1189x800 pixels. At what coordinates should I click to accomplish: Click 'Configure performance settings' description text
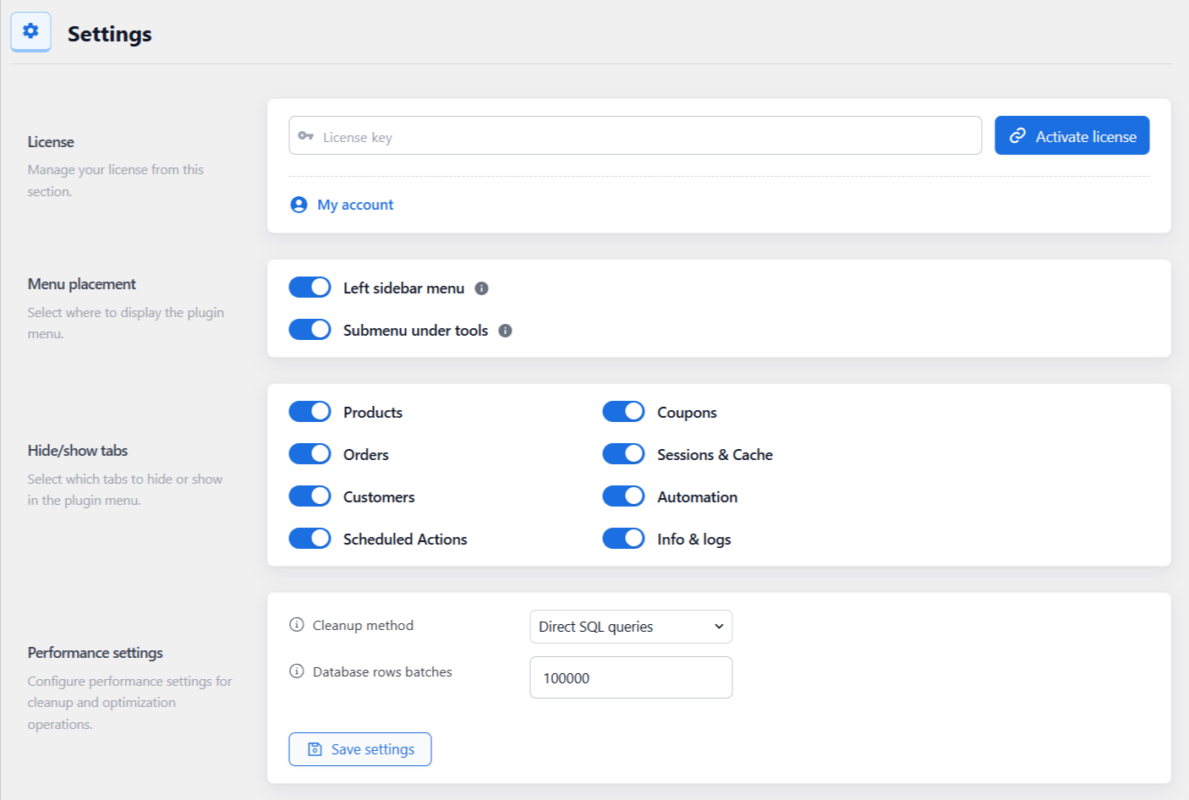tap(130, 702)
